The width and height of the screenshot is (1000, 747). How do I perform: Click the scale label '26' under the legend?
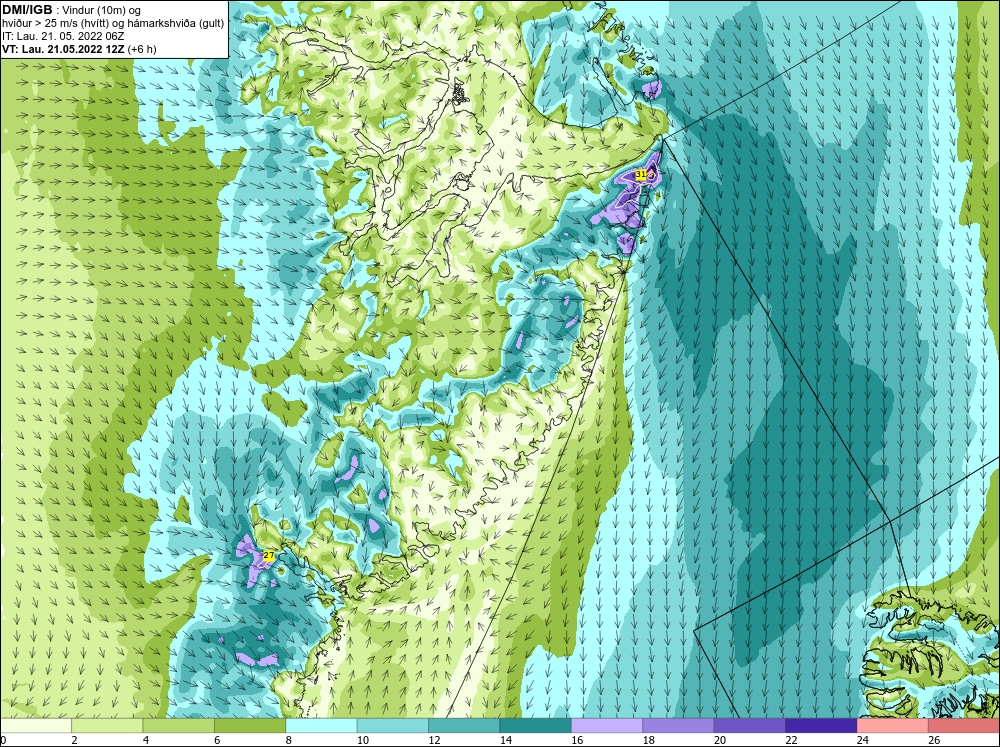(x=934, y=740)
